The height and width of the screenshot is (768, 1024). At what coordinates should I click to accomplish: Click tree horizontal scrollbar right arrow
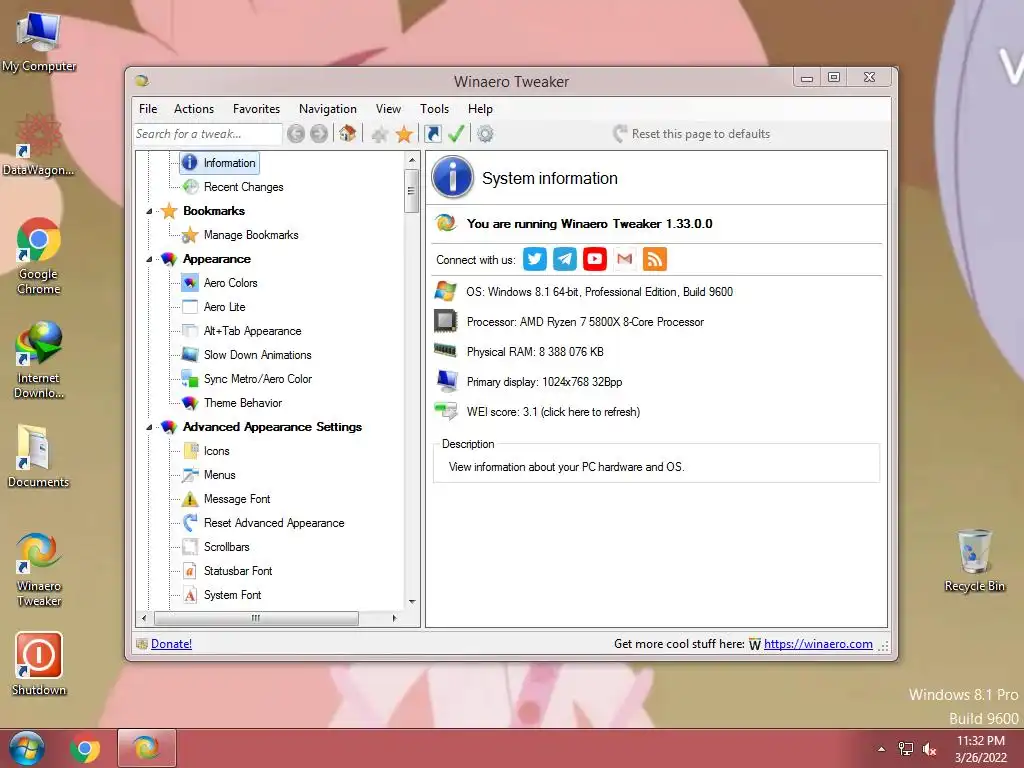pos(394,618)
